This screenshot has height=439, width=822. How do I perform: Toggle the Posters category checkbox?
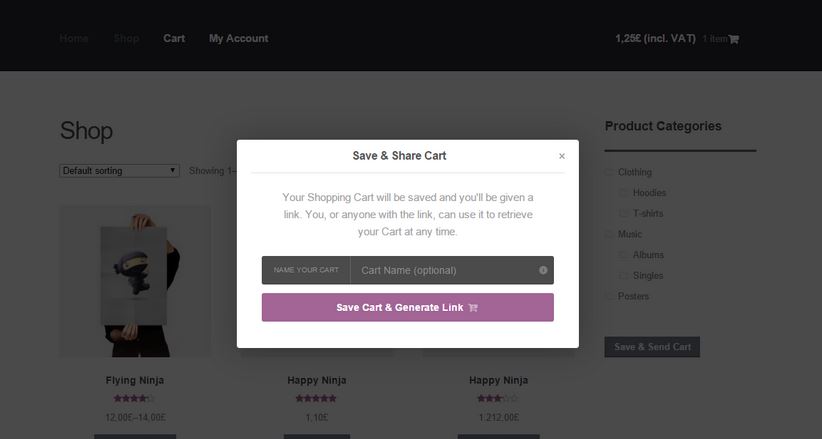(609, 296)
